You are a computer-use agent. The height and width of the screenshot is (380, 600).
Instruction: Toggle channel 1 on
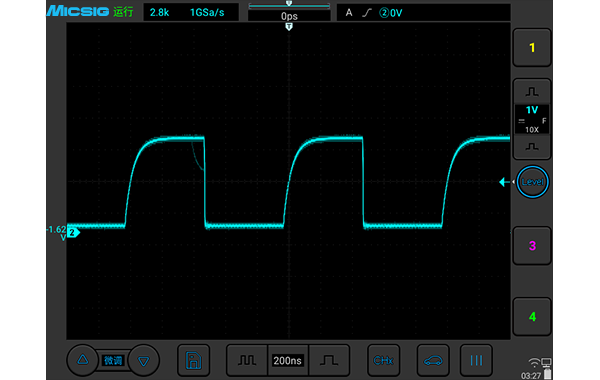532,47
